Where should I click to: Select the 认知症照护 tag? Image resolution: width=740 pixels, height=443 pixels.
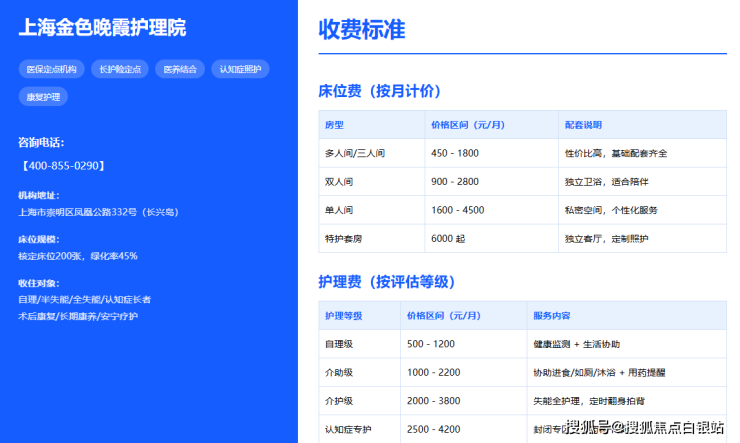(240, 69)
